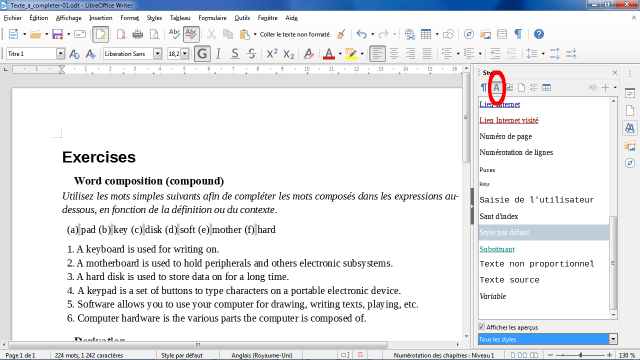Center align the paragraph
This screenshot has width=640, height=360.
394,54
